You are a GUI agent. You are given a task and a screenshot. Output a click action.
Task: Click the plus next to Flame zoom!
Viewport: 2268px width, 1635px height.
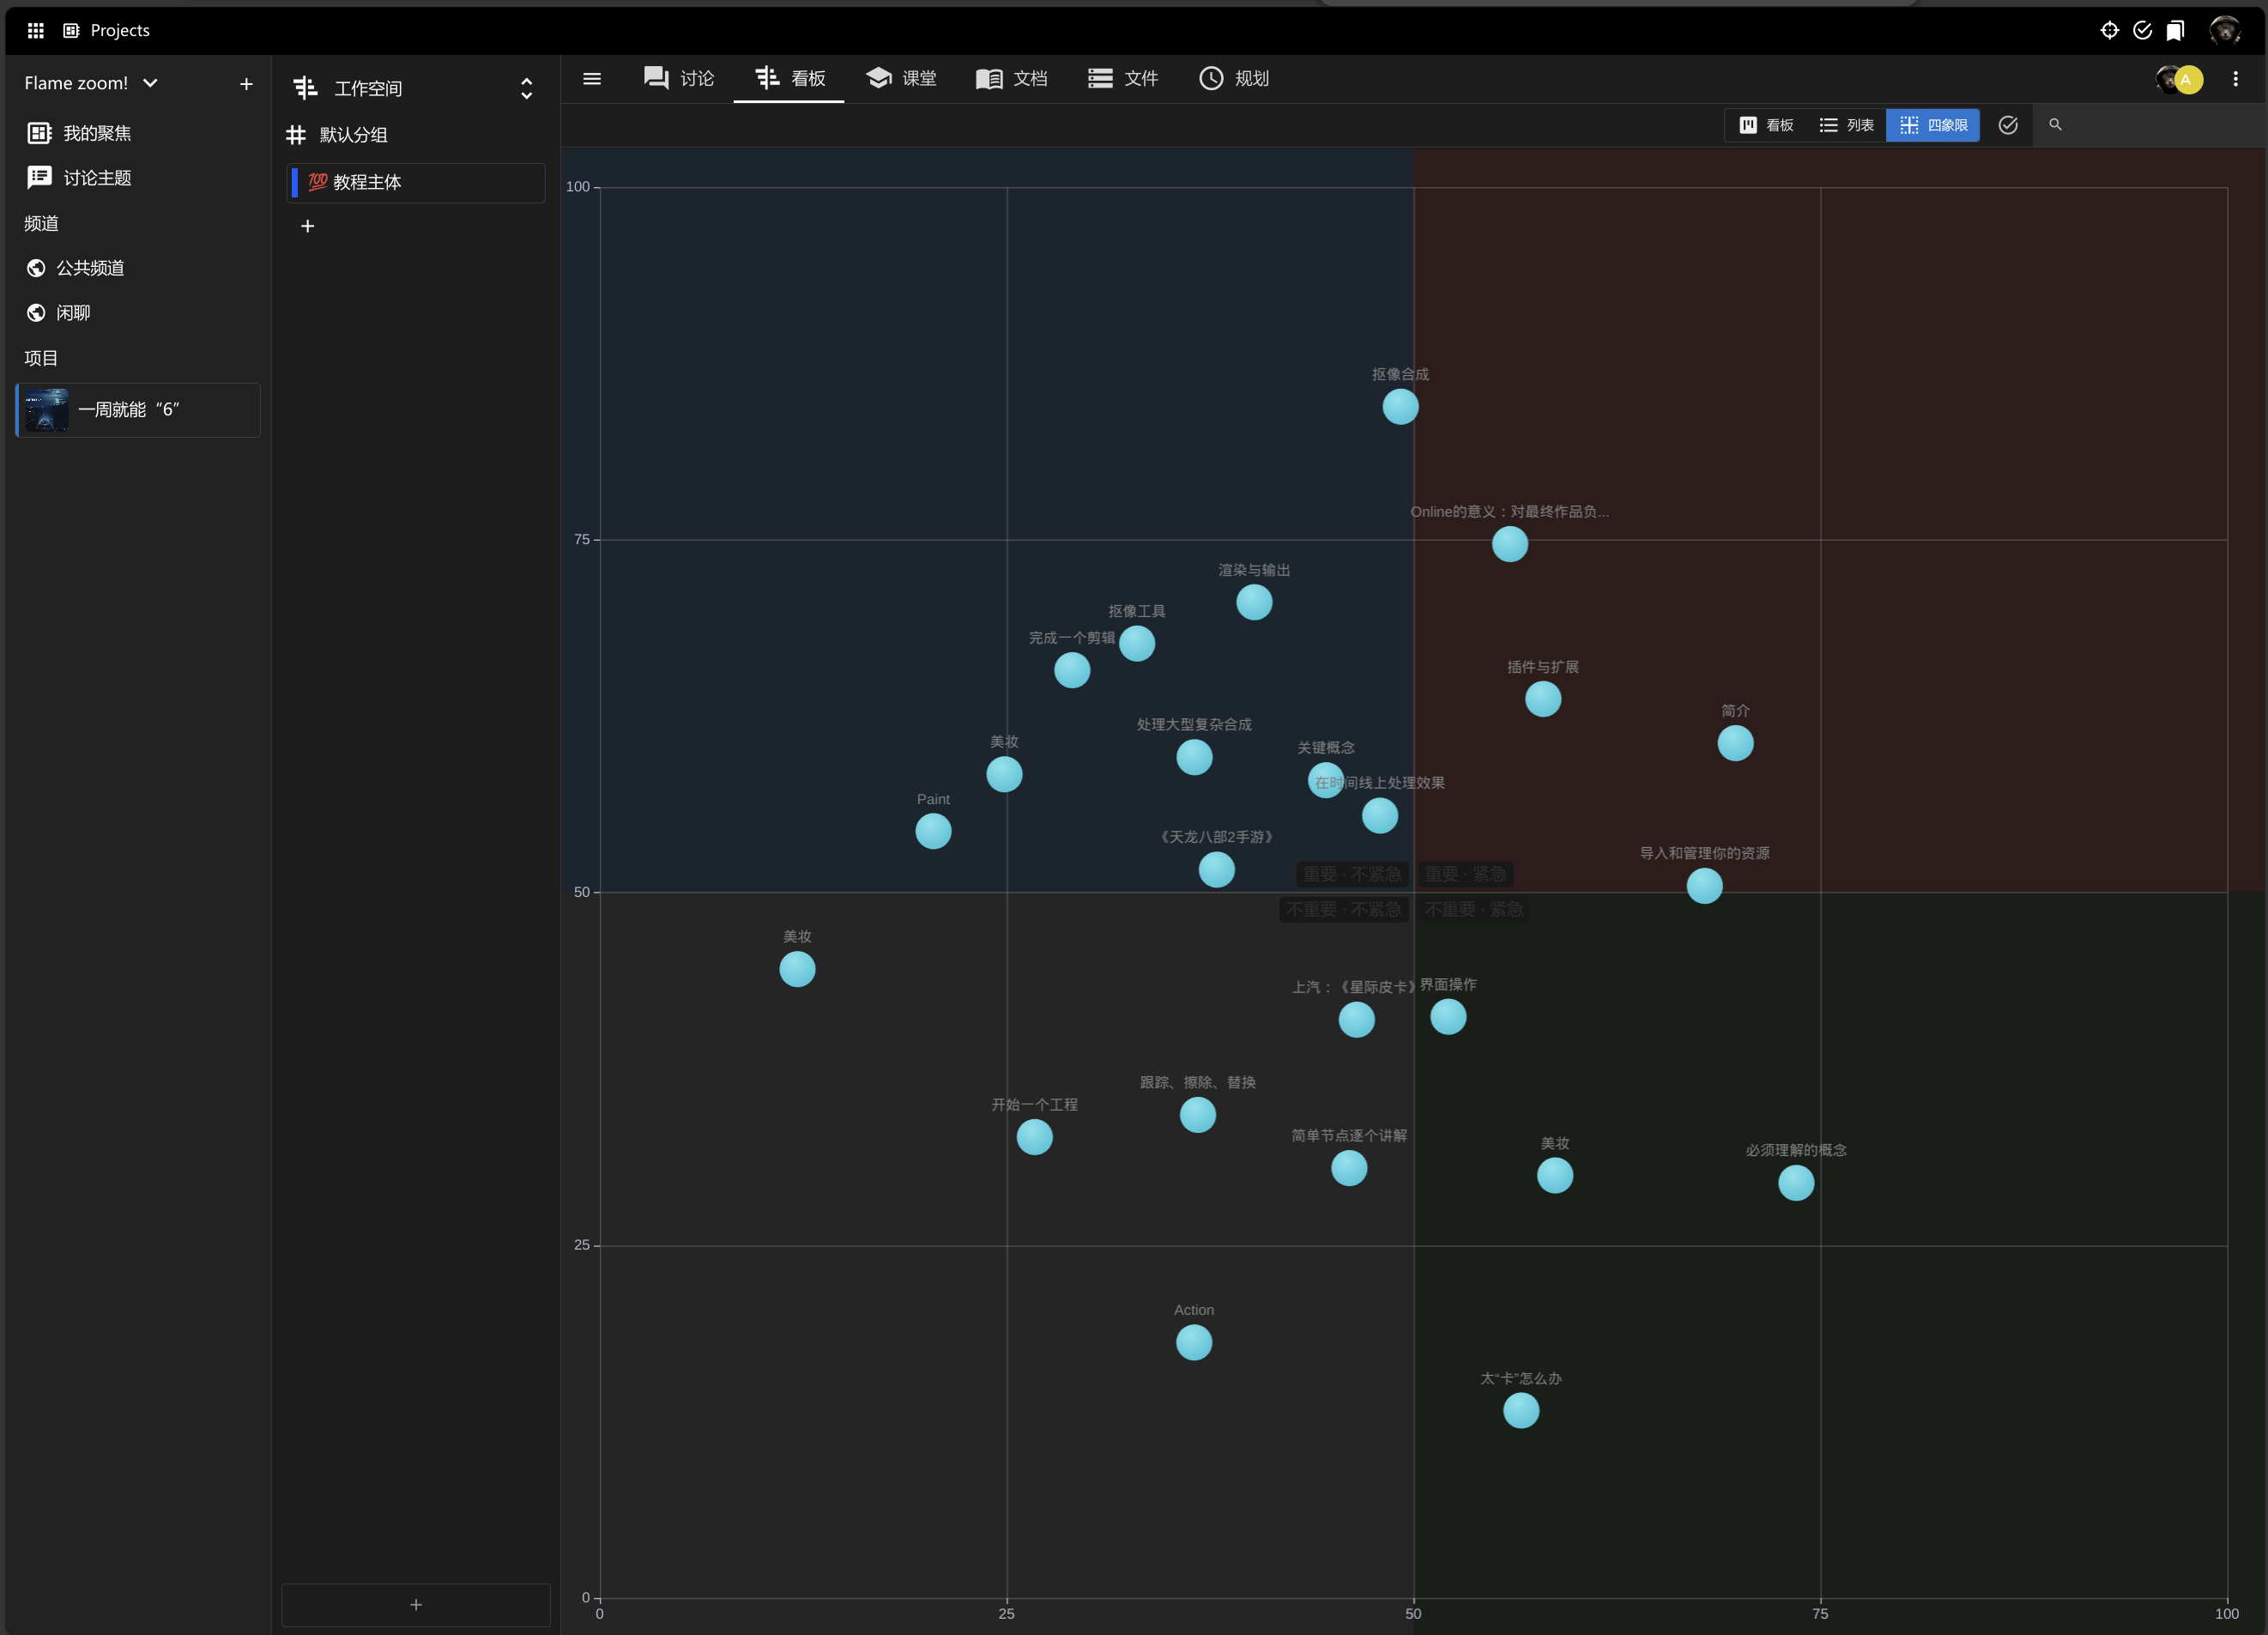coord(246,84)
